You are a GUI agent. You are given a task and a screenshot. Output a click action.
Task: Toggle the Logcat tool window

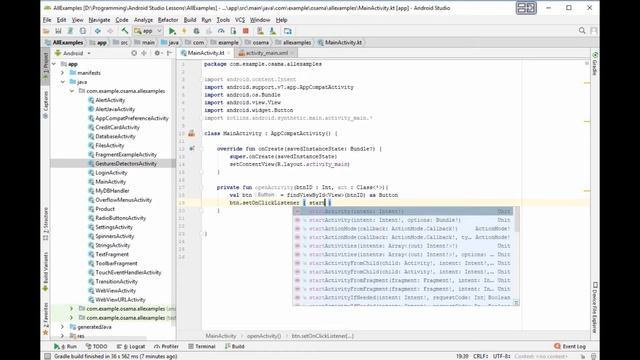[x=131, y=346]
